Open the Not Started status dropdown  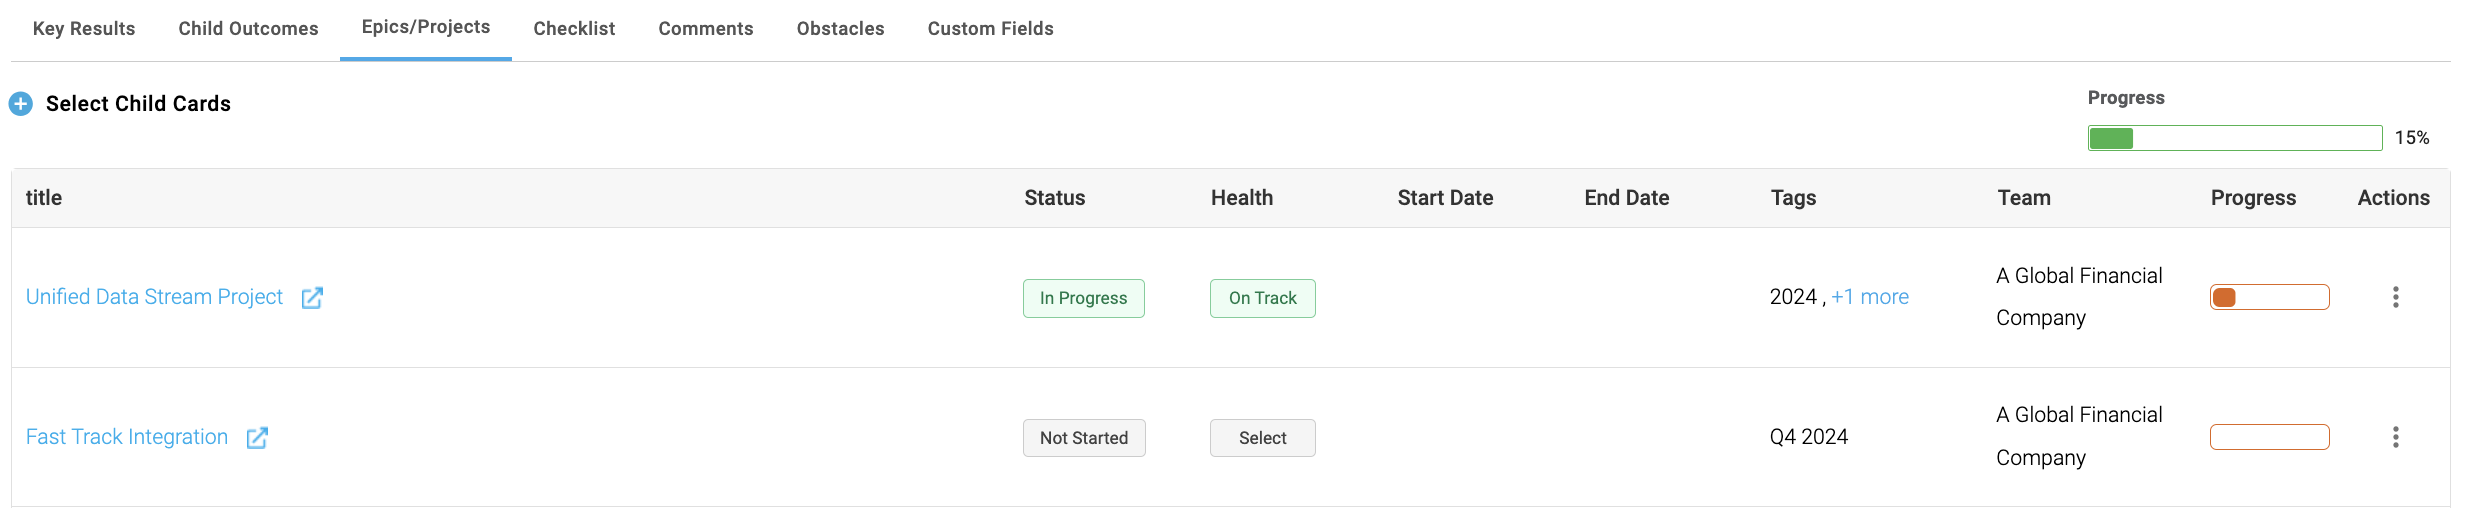[1084, 438]
